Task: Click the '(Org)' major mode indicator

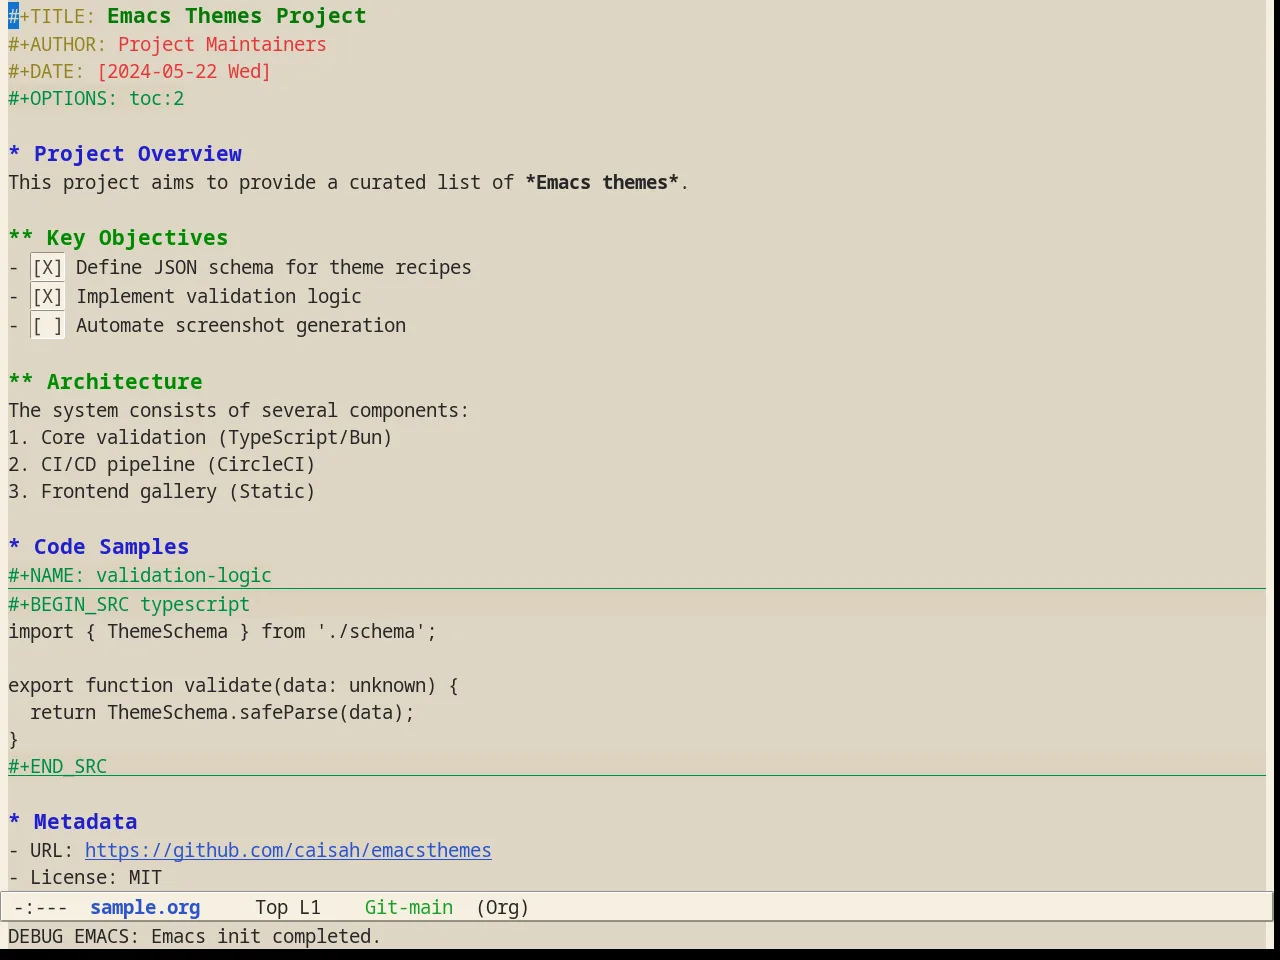Action: click(x=502, y=907)
